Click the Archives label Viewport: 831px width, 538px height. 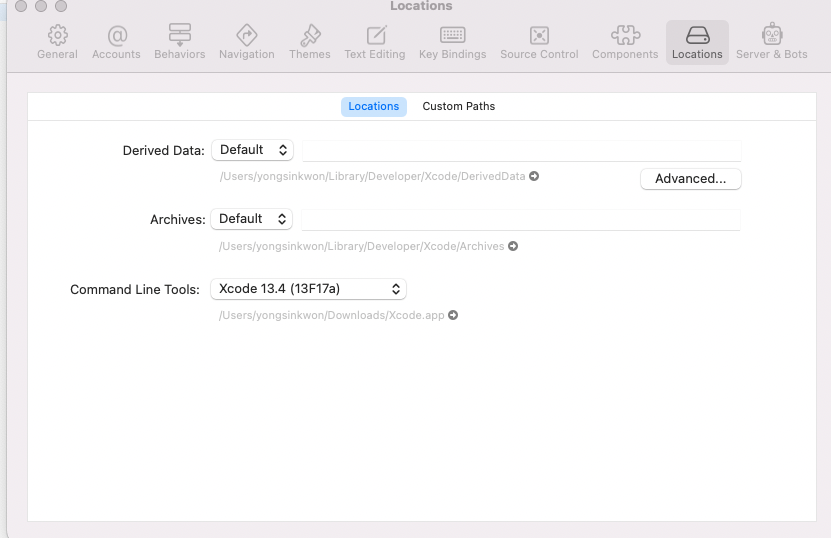(178, 219)
